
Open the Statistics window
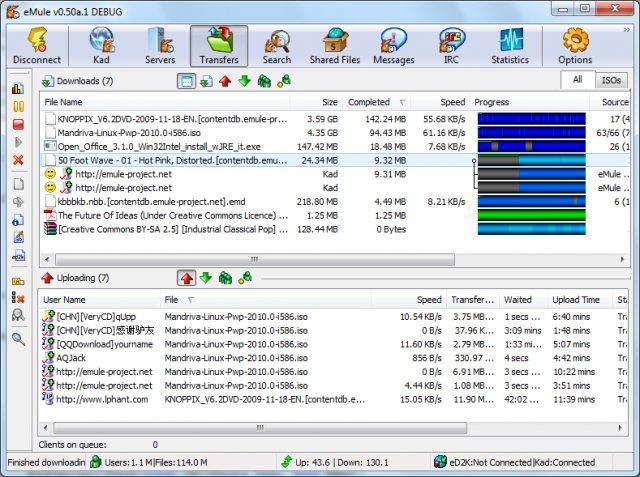(x=510, y=46)
